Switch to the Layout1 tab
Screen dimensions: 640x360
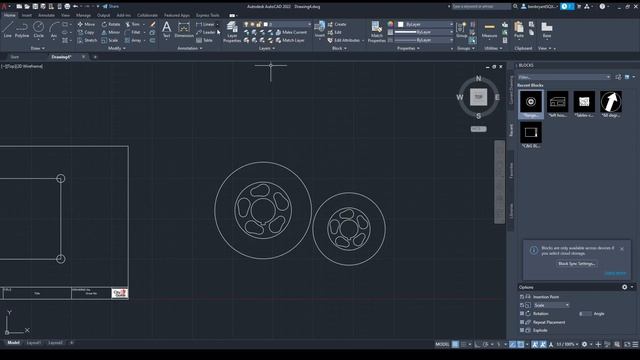[33, 343]
